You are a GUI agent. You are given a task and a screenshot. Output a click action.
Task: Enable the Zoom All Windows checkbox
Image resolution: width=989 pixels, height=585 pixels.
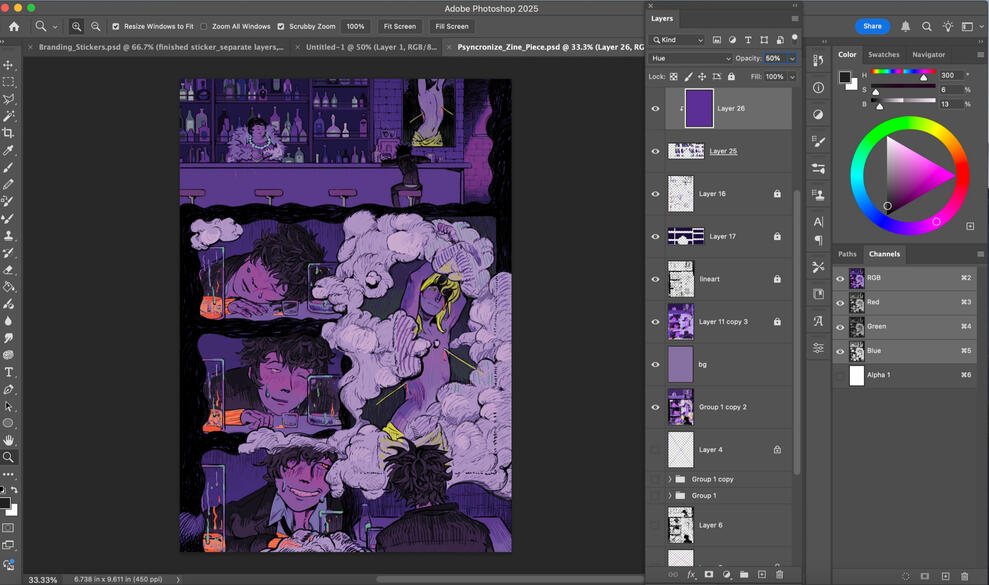(204, 26)
